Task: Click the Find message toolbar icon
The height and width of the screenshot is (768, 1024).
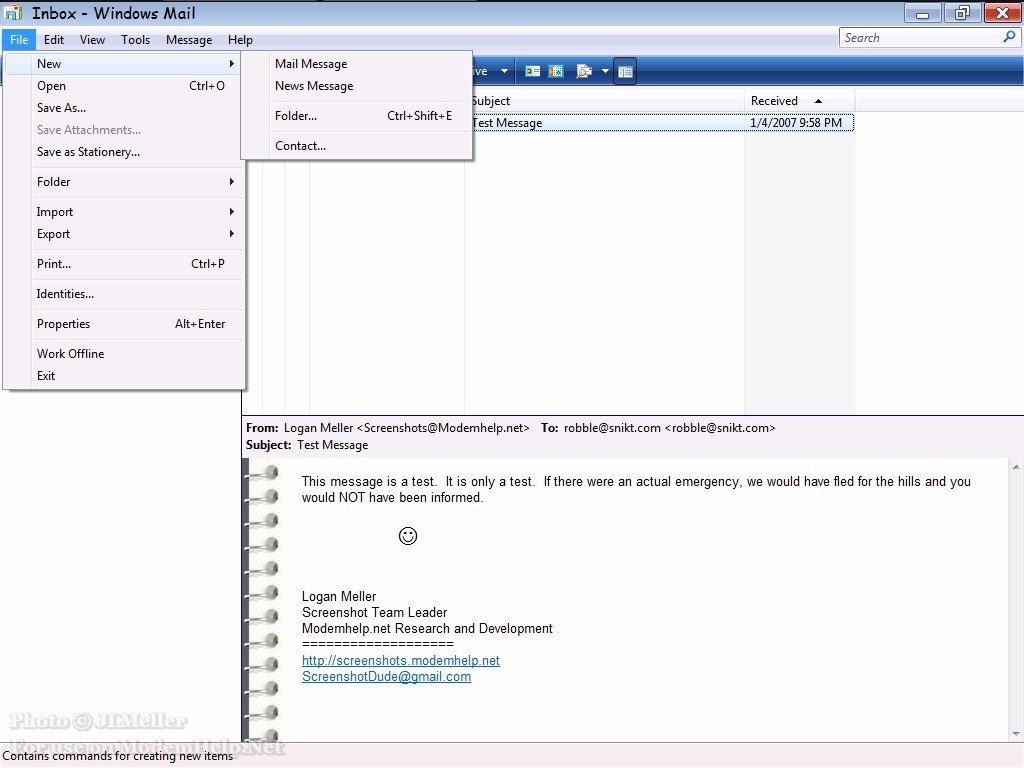Action: point(584,71)
